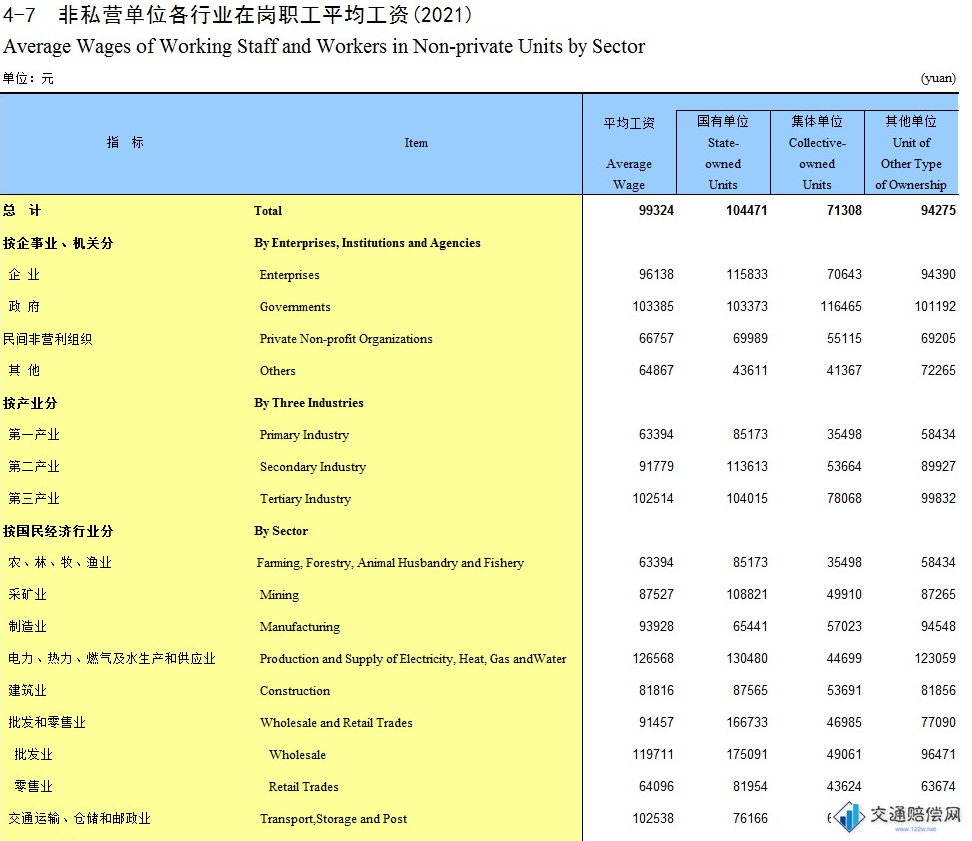972x841 pixels.
Task: Select the 'Construction' row label
Action: (295, 691)
